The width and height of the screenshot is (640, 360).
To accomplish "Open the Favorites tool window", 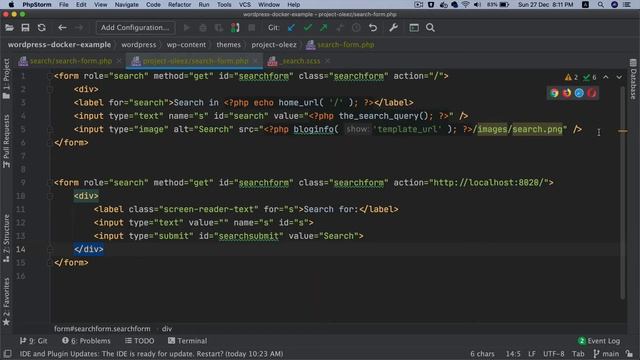I will 6,301.
